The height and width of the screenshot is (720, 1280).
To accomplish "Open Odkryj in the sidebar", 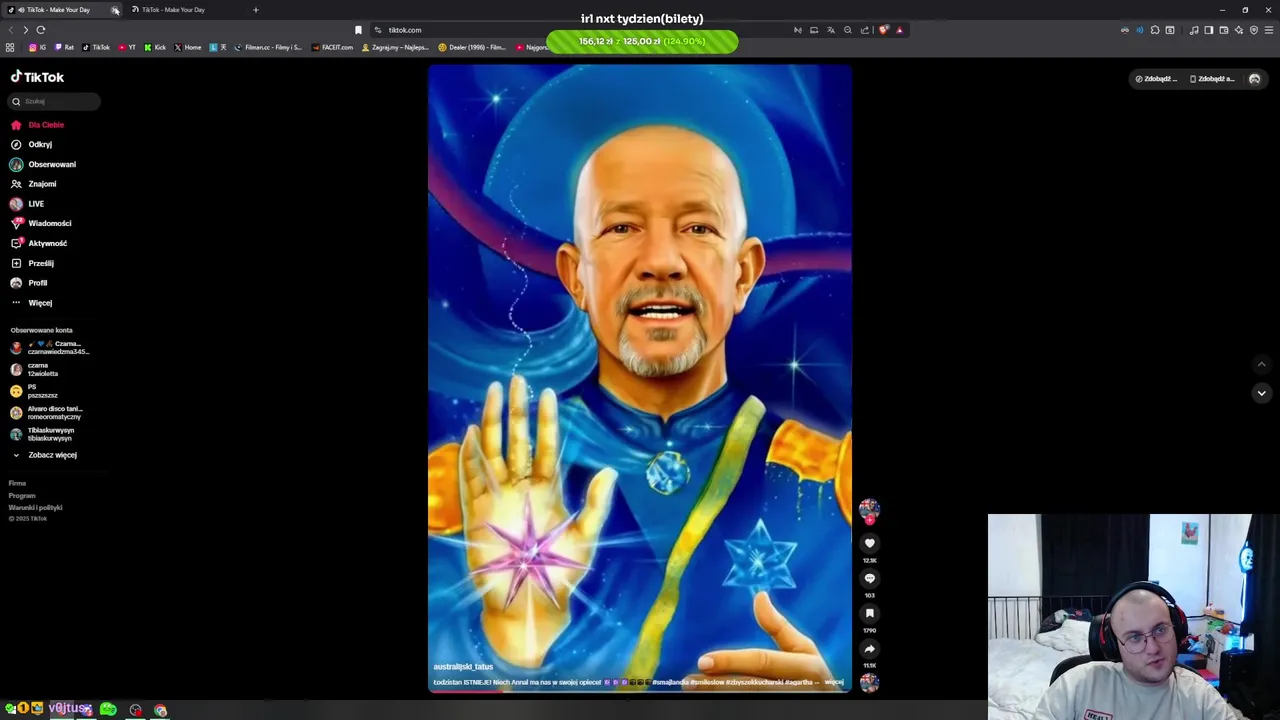I will (x=31, y=145).
